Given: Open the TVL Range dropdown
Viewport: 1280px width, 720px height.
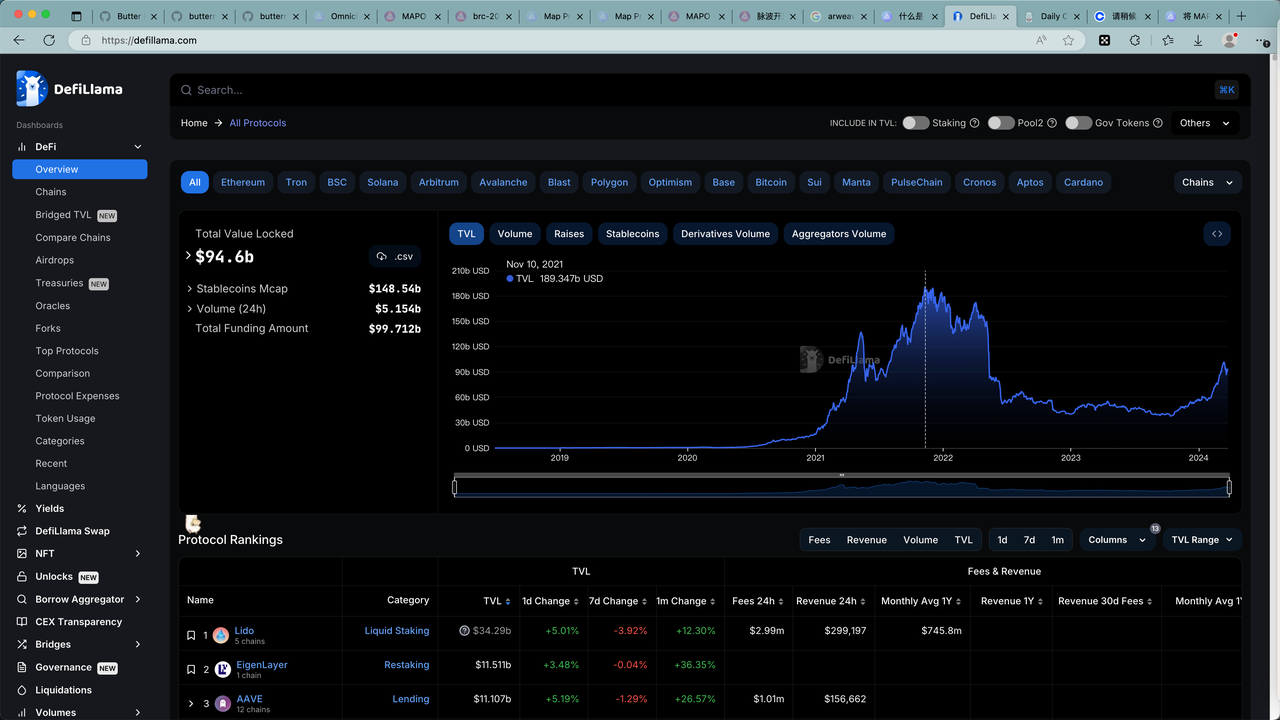Looking at the screenshot, I should 1204,539.
